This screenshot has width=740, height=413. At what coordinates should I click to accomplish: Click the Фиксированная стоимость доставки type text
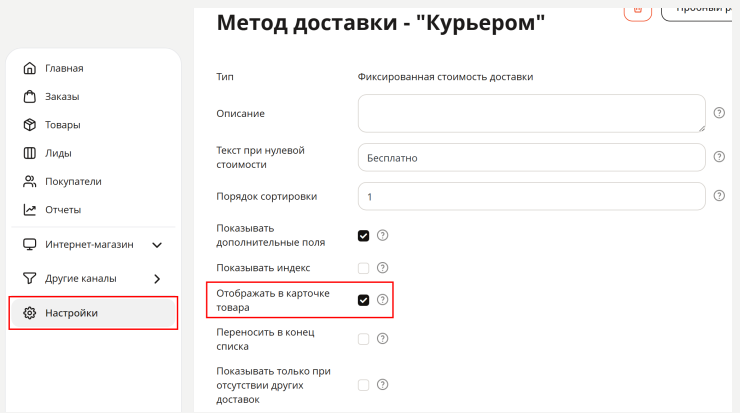point(445,76)
